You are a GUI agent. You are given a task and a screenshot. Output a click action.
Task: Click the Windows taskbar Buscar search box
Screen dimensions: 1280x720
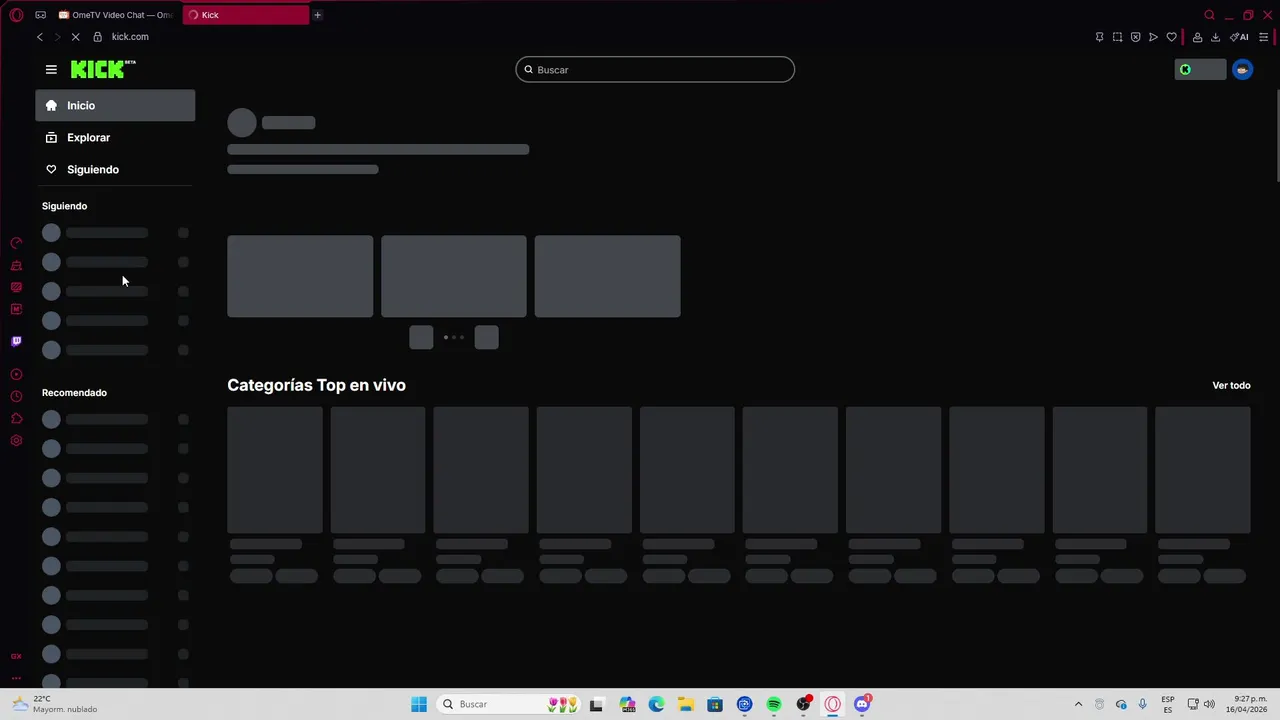(509, 704)
